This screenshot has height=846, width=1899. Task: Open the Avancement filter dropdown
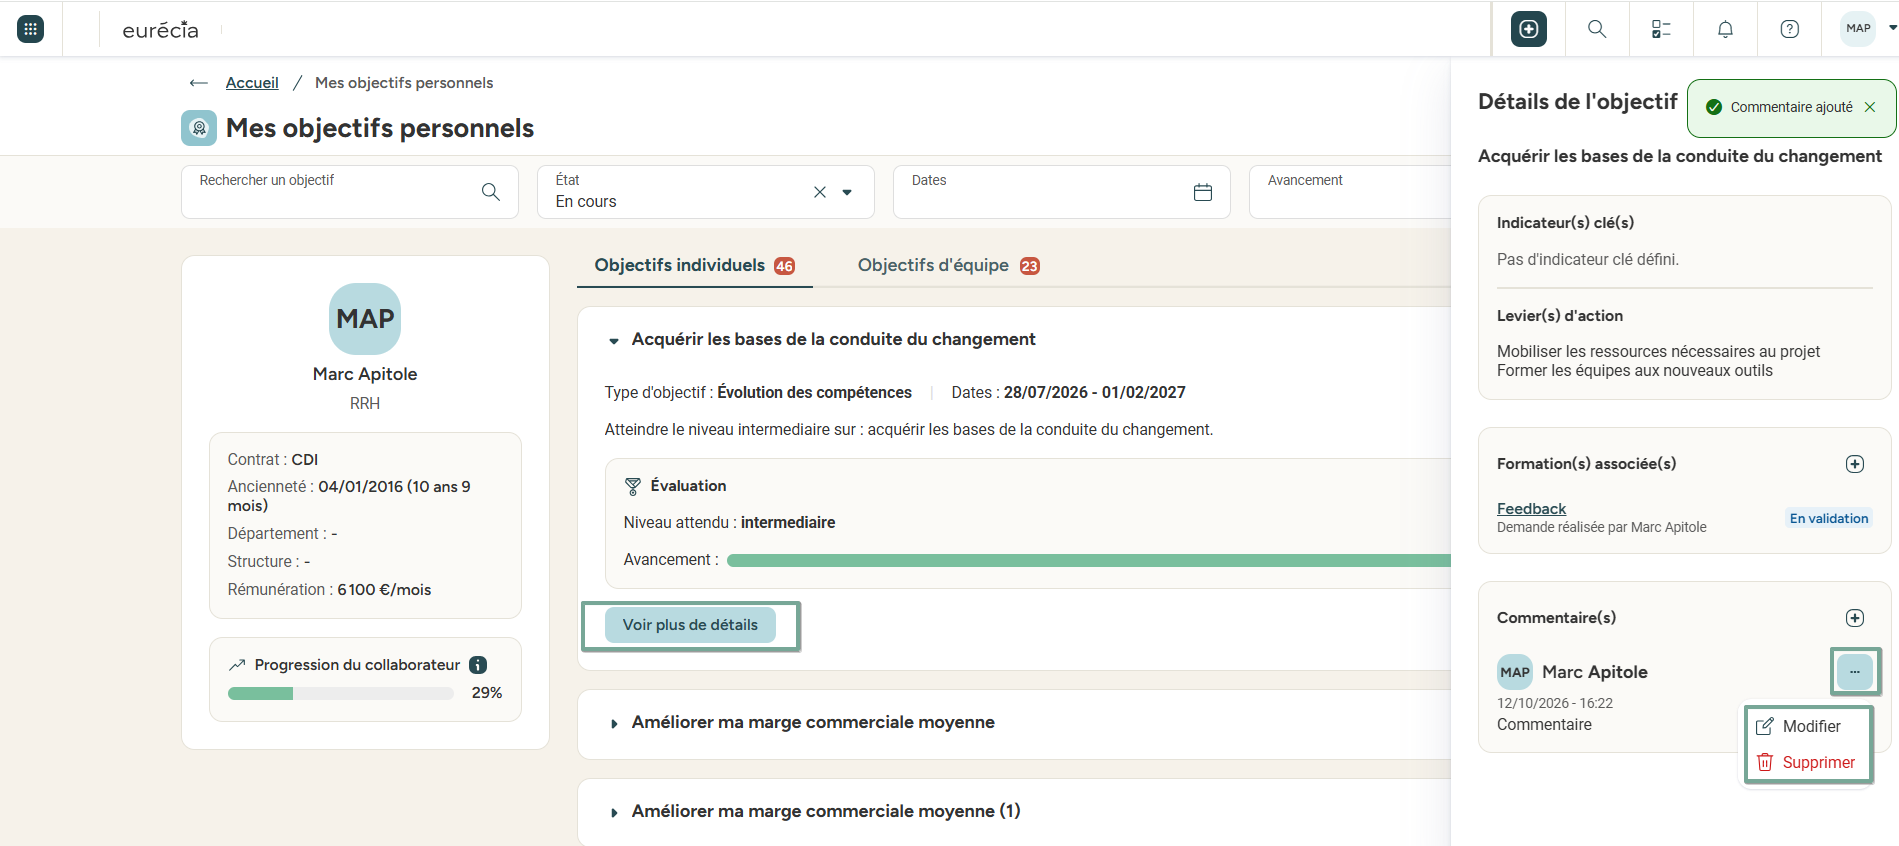[1350, 192]
